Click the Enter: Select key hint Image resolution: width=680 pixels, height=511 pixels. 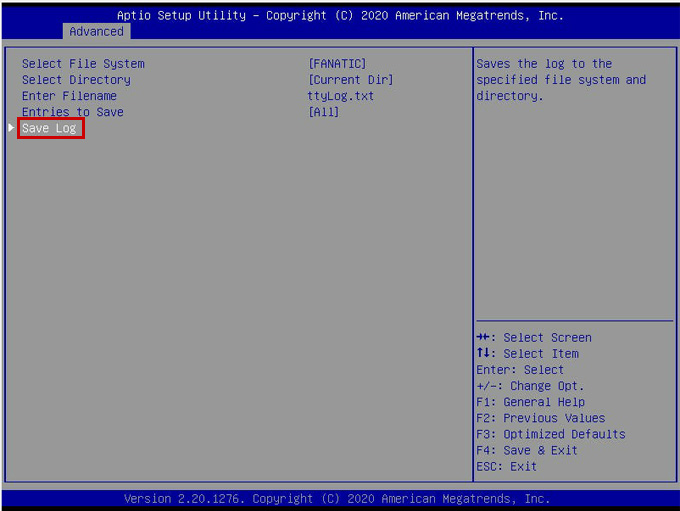coord(520,370)
